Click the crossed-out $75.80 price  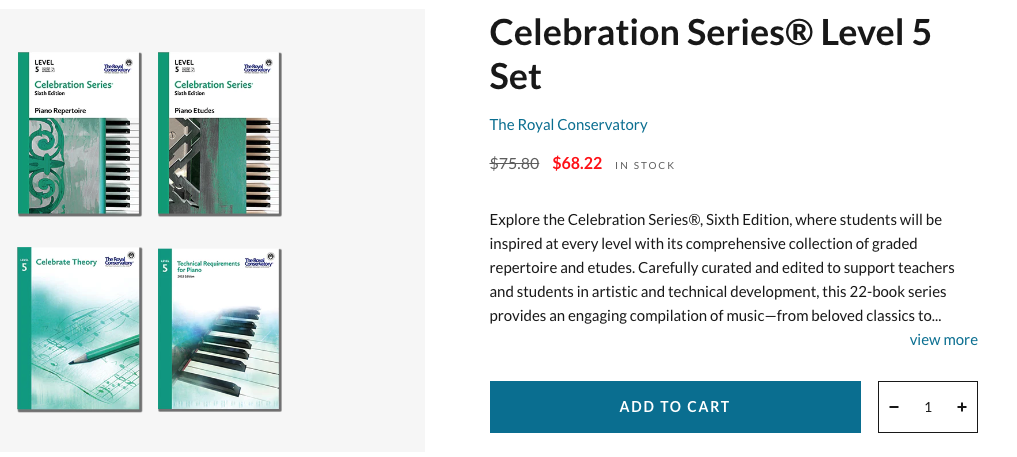click(x=514, y=164)
